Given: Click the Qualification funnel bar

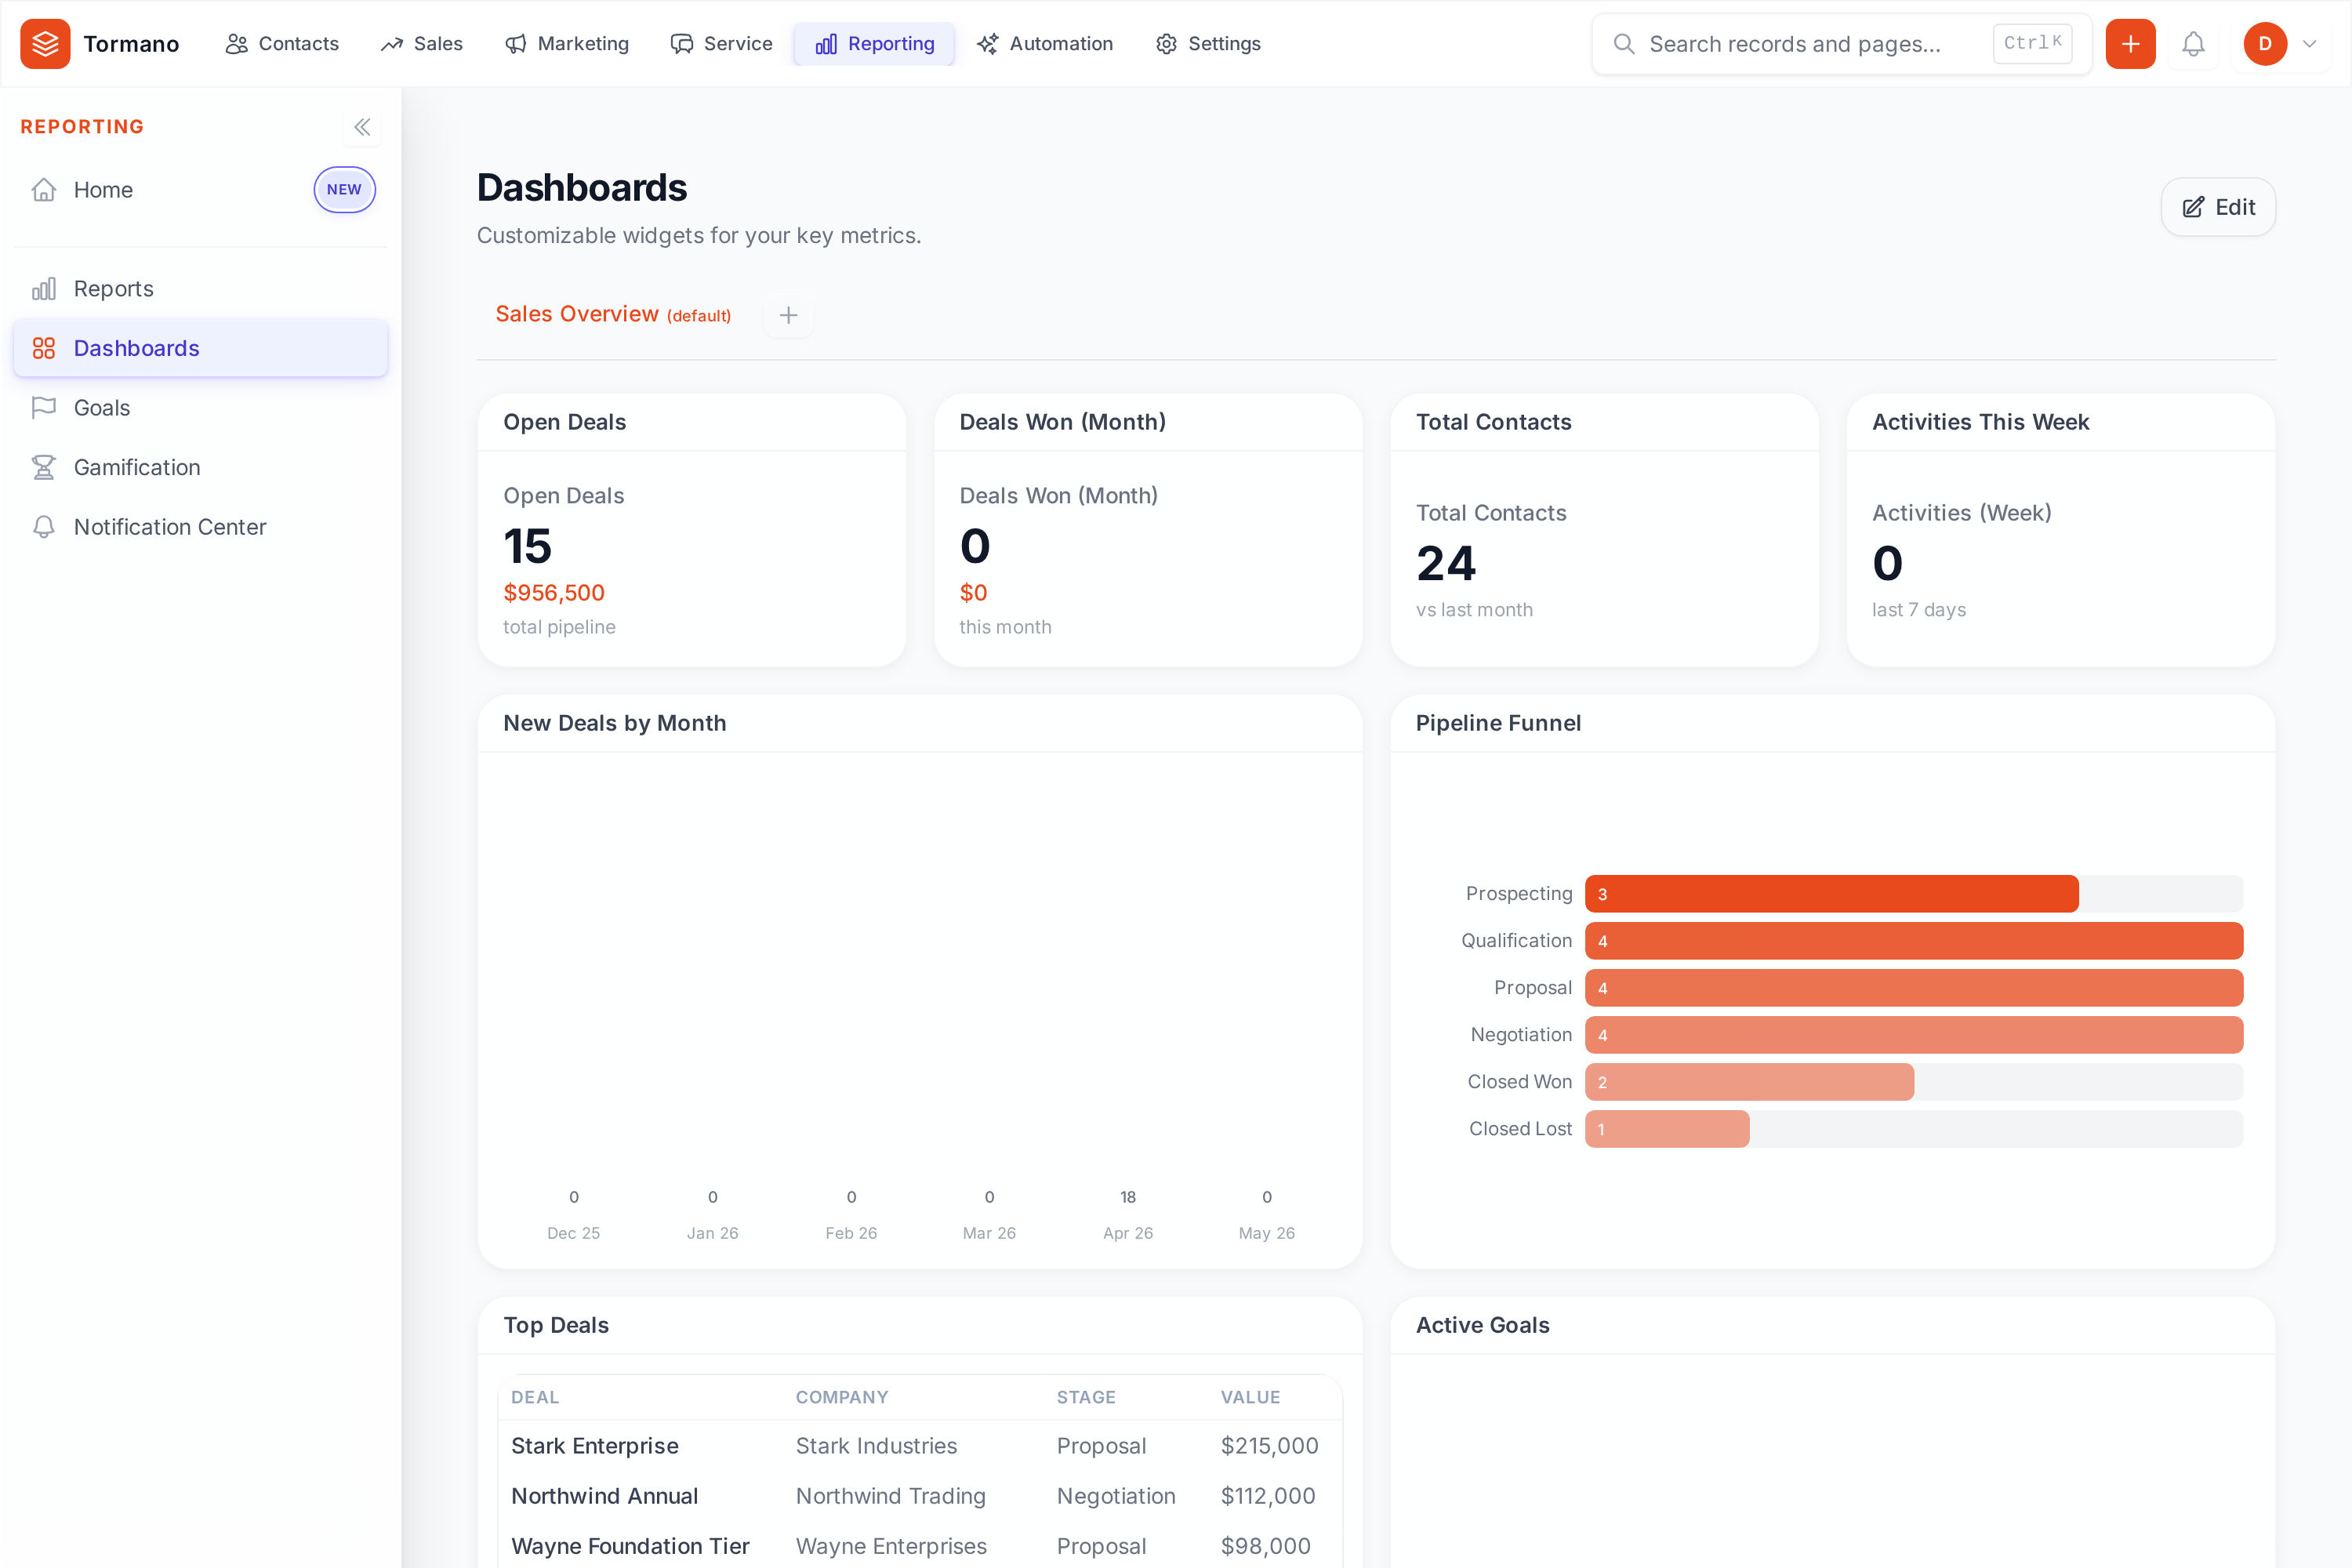Looking at the screenshot, I should [1914, 941].
